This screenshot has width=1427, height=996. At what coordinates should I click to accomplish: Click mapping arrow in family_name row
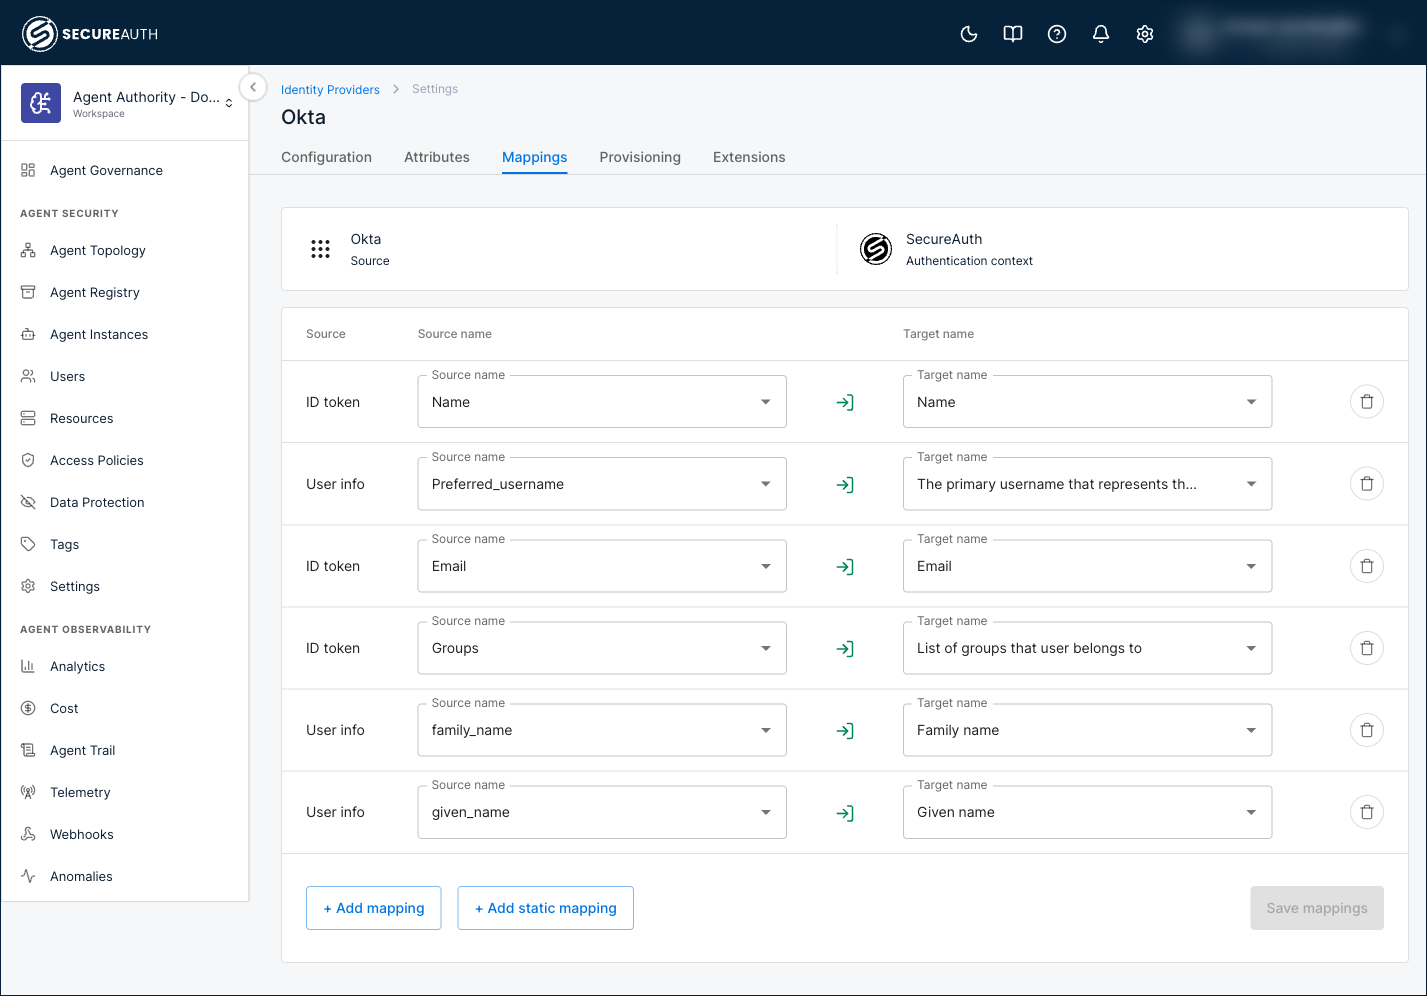click(845, 731)
